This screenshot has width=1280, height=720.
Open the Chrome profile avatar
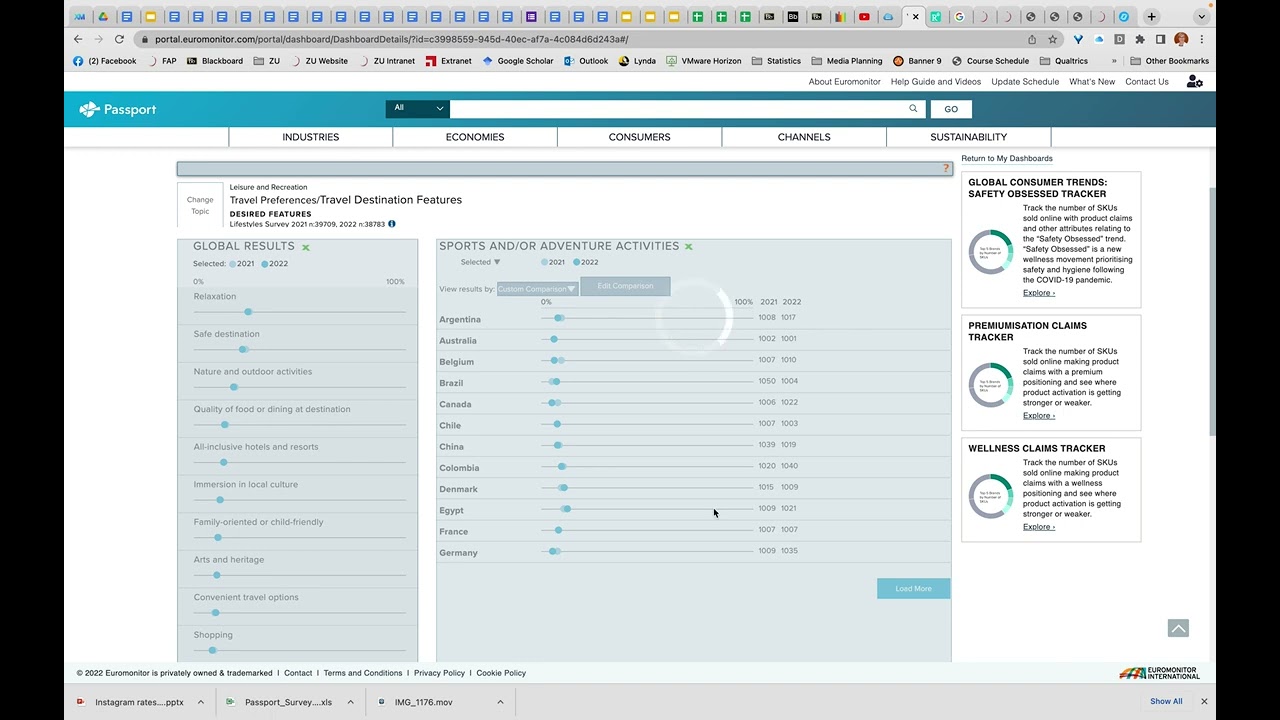point(1181,39)
